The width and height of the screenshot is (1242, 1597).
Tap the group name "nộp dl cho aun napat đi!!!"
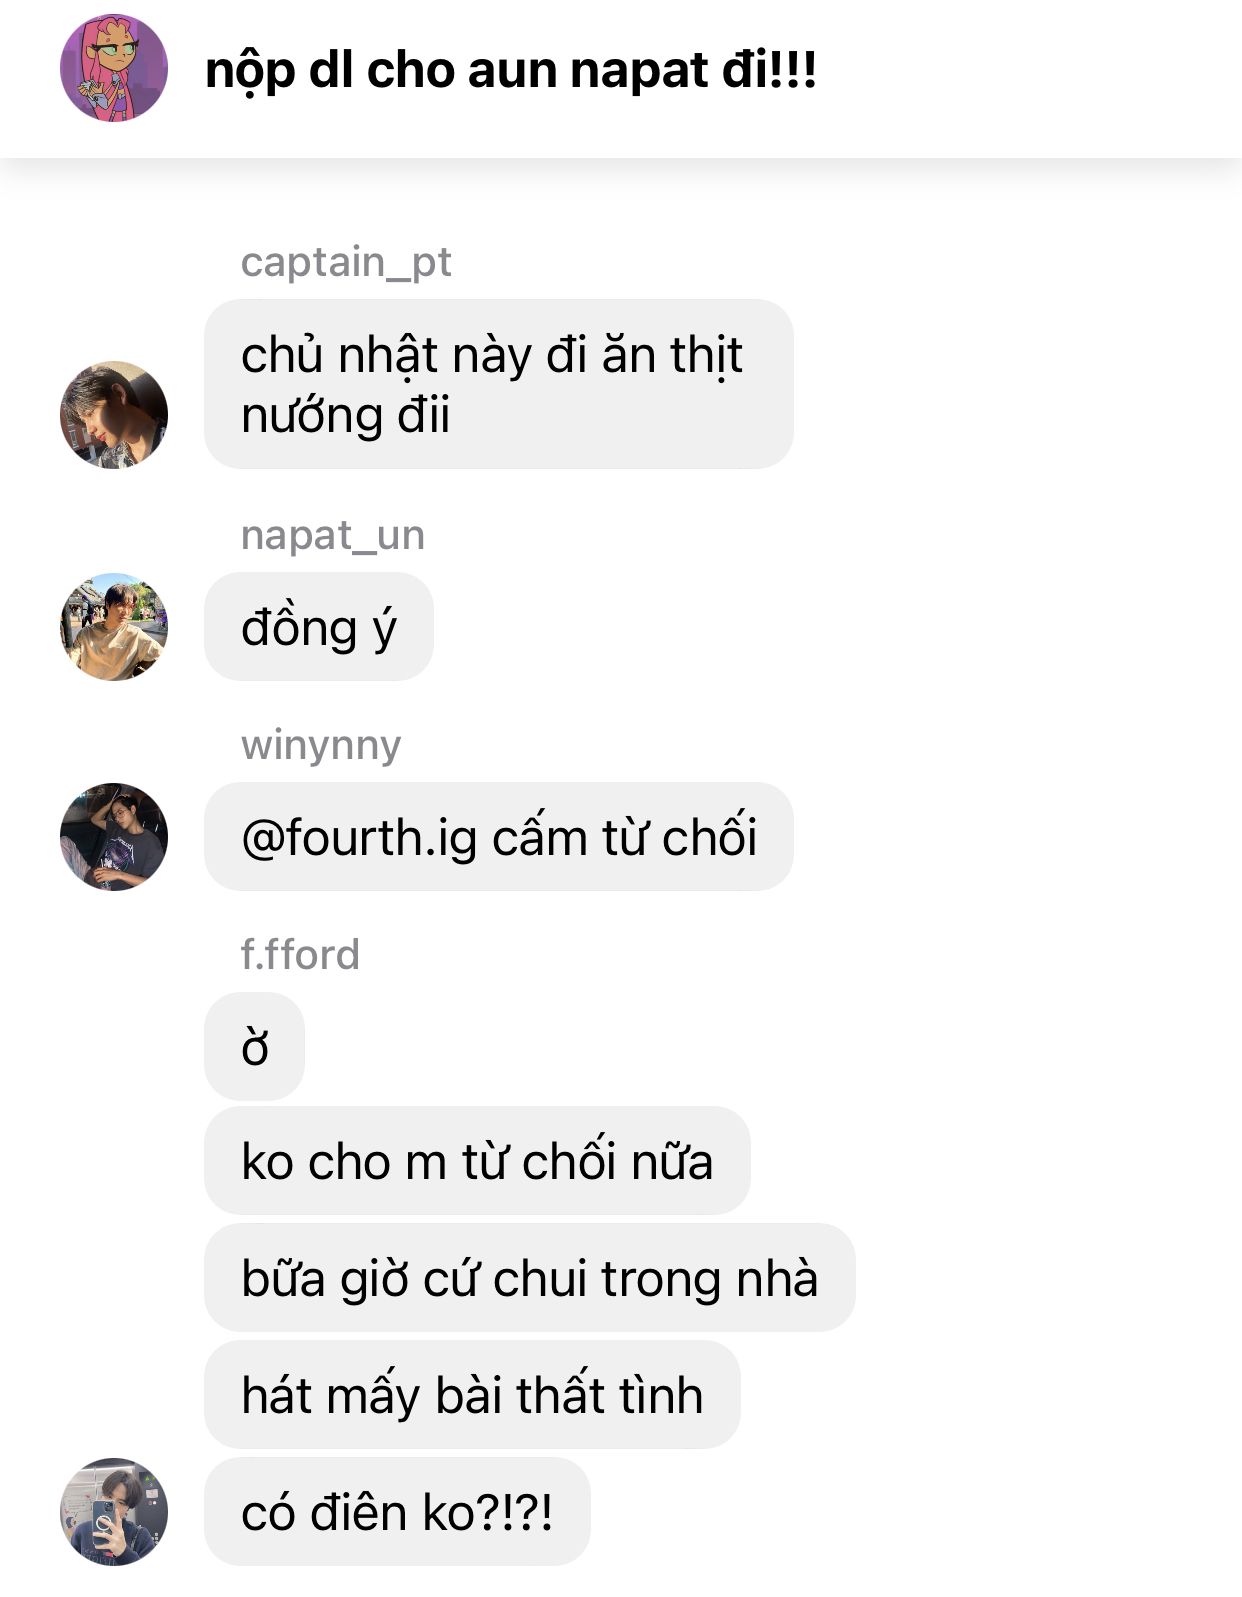pyautogui.click(x=511, y=70)
